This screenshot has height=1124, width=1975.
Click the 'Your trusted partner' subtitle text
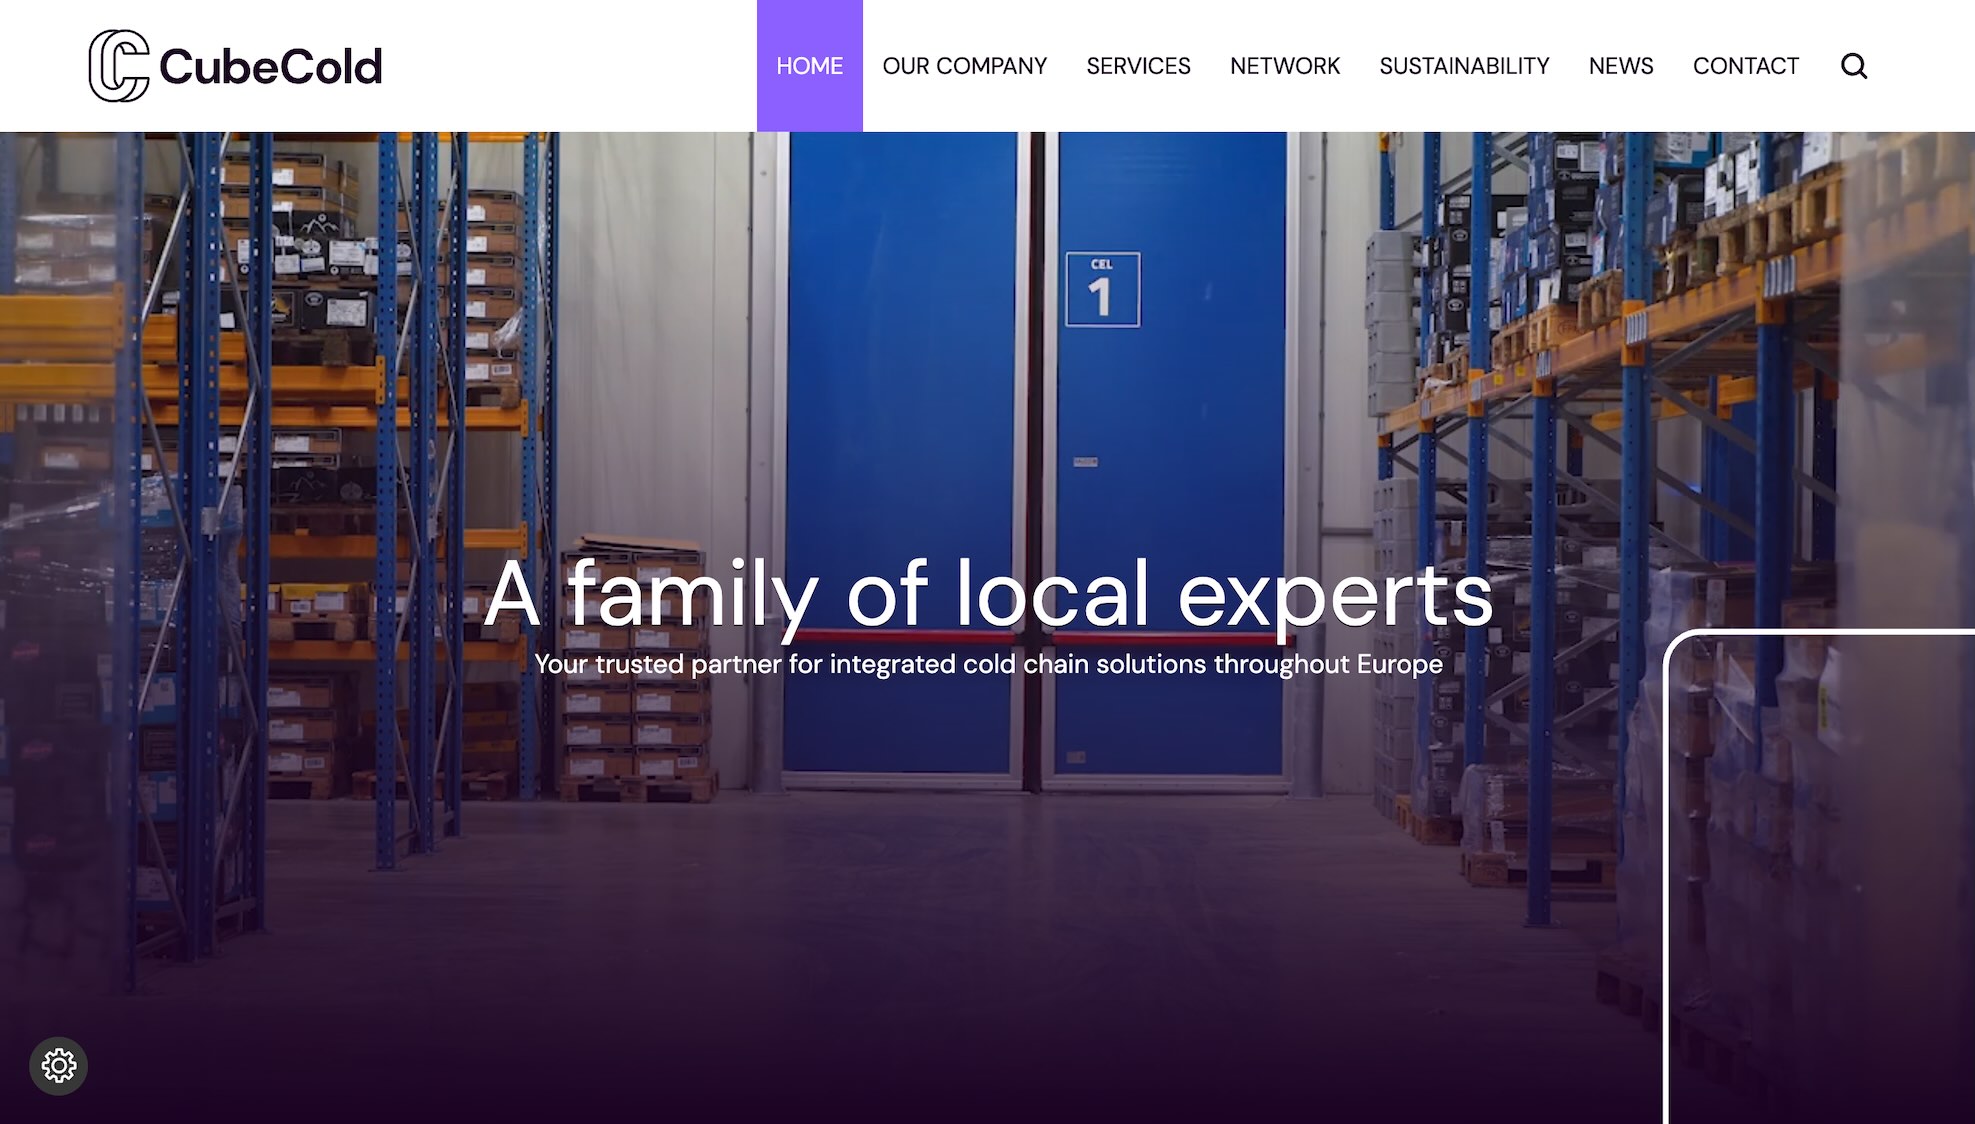[x=988, y=664]
